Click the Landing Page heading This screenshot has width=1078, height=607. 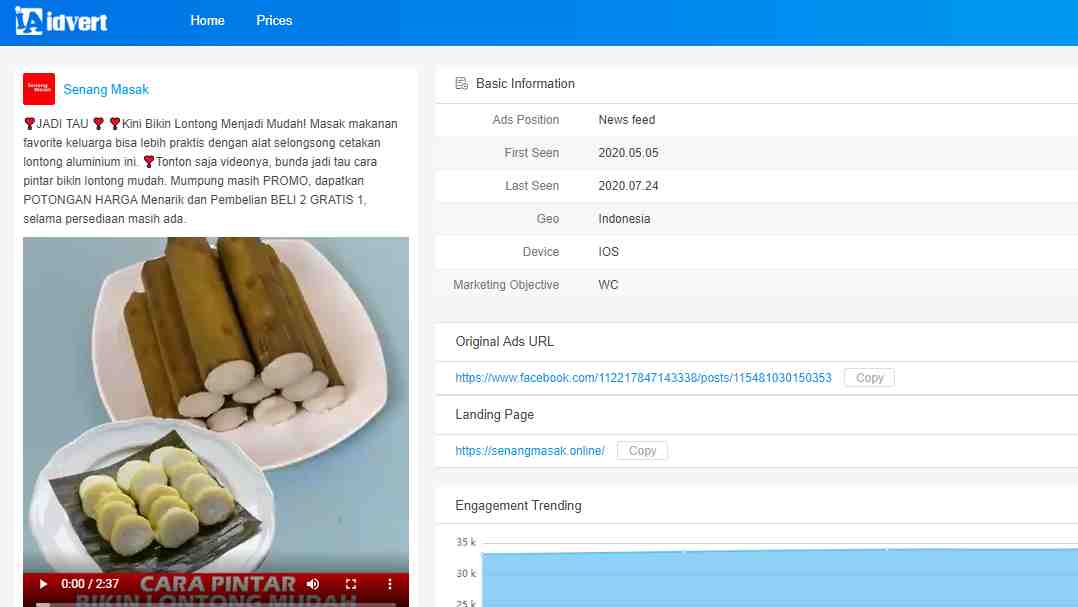pos(494,415)
